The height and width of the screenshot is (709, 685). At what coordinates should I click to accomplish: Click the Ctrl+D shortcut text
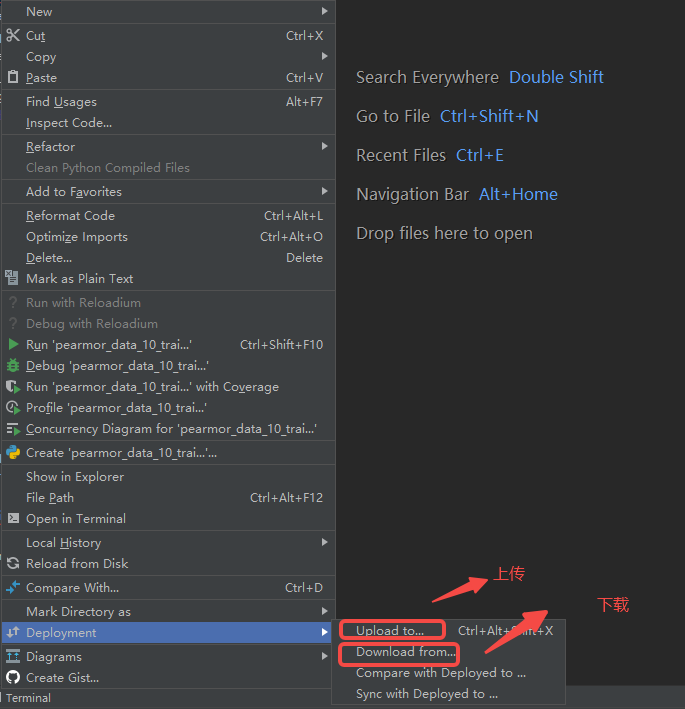(304, 587)
